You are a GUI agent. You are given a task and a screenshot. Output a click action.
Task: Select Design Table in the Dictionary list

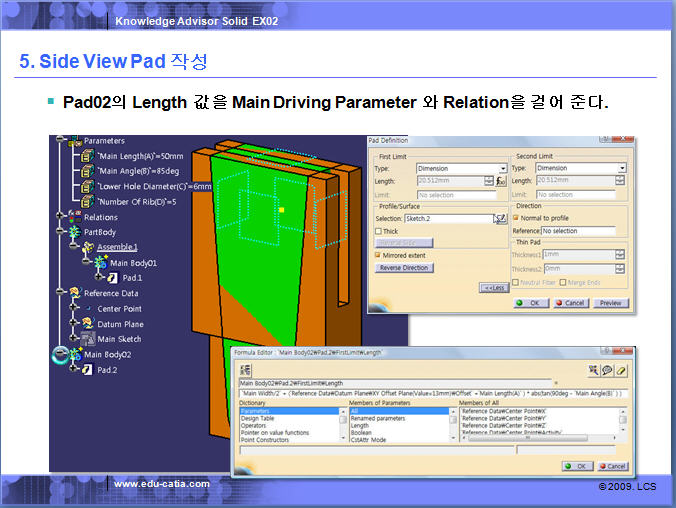[264, 418]
